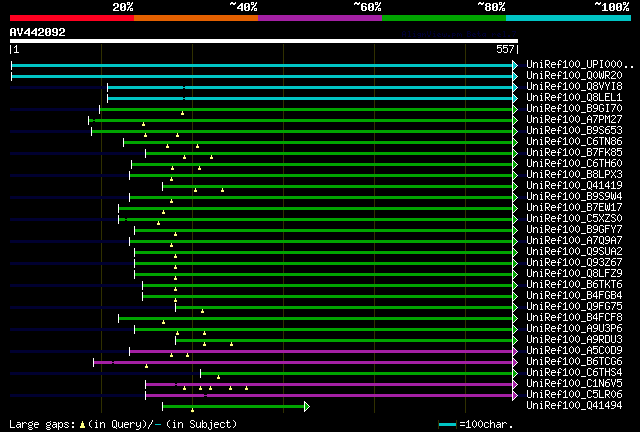Click the end position label 557
This screenshot has width=640, height=432.
coord(505,49)
